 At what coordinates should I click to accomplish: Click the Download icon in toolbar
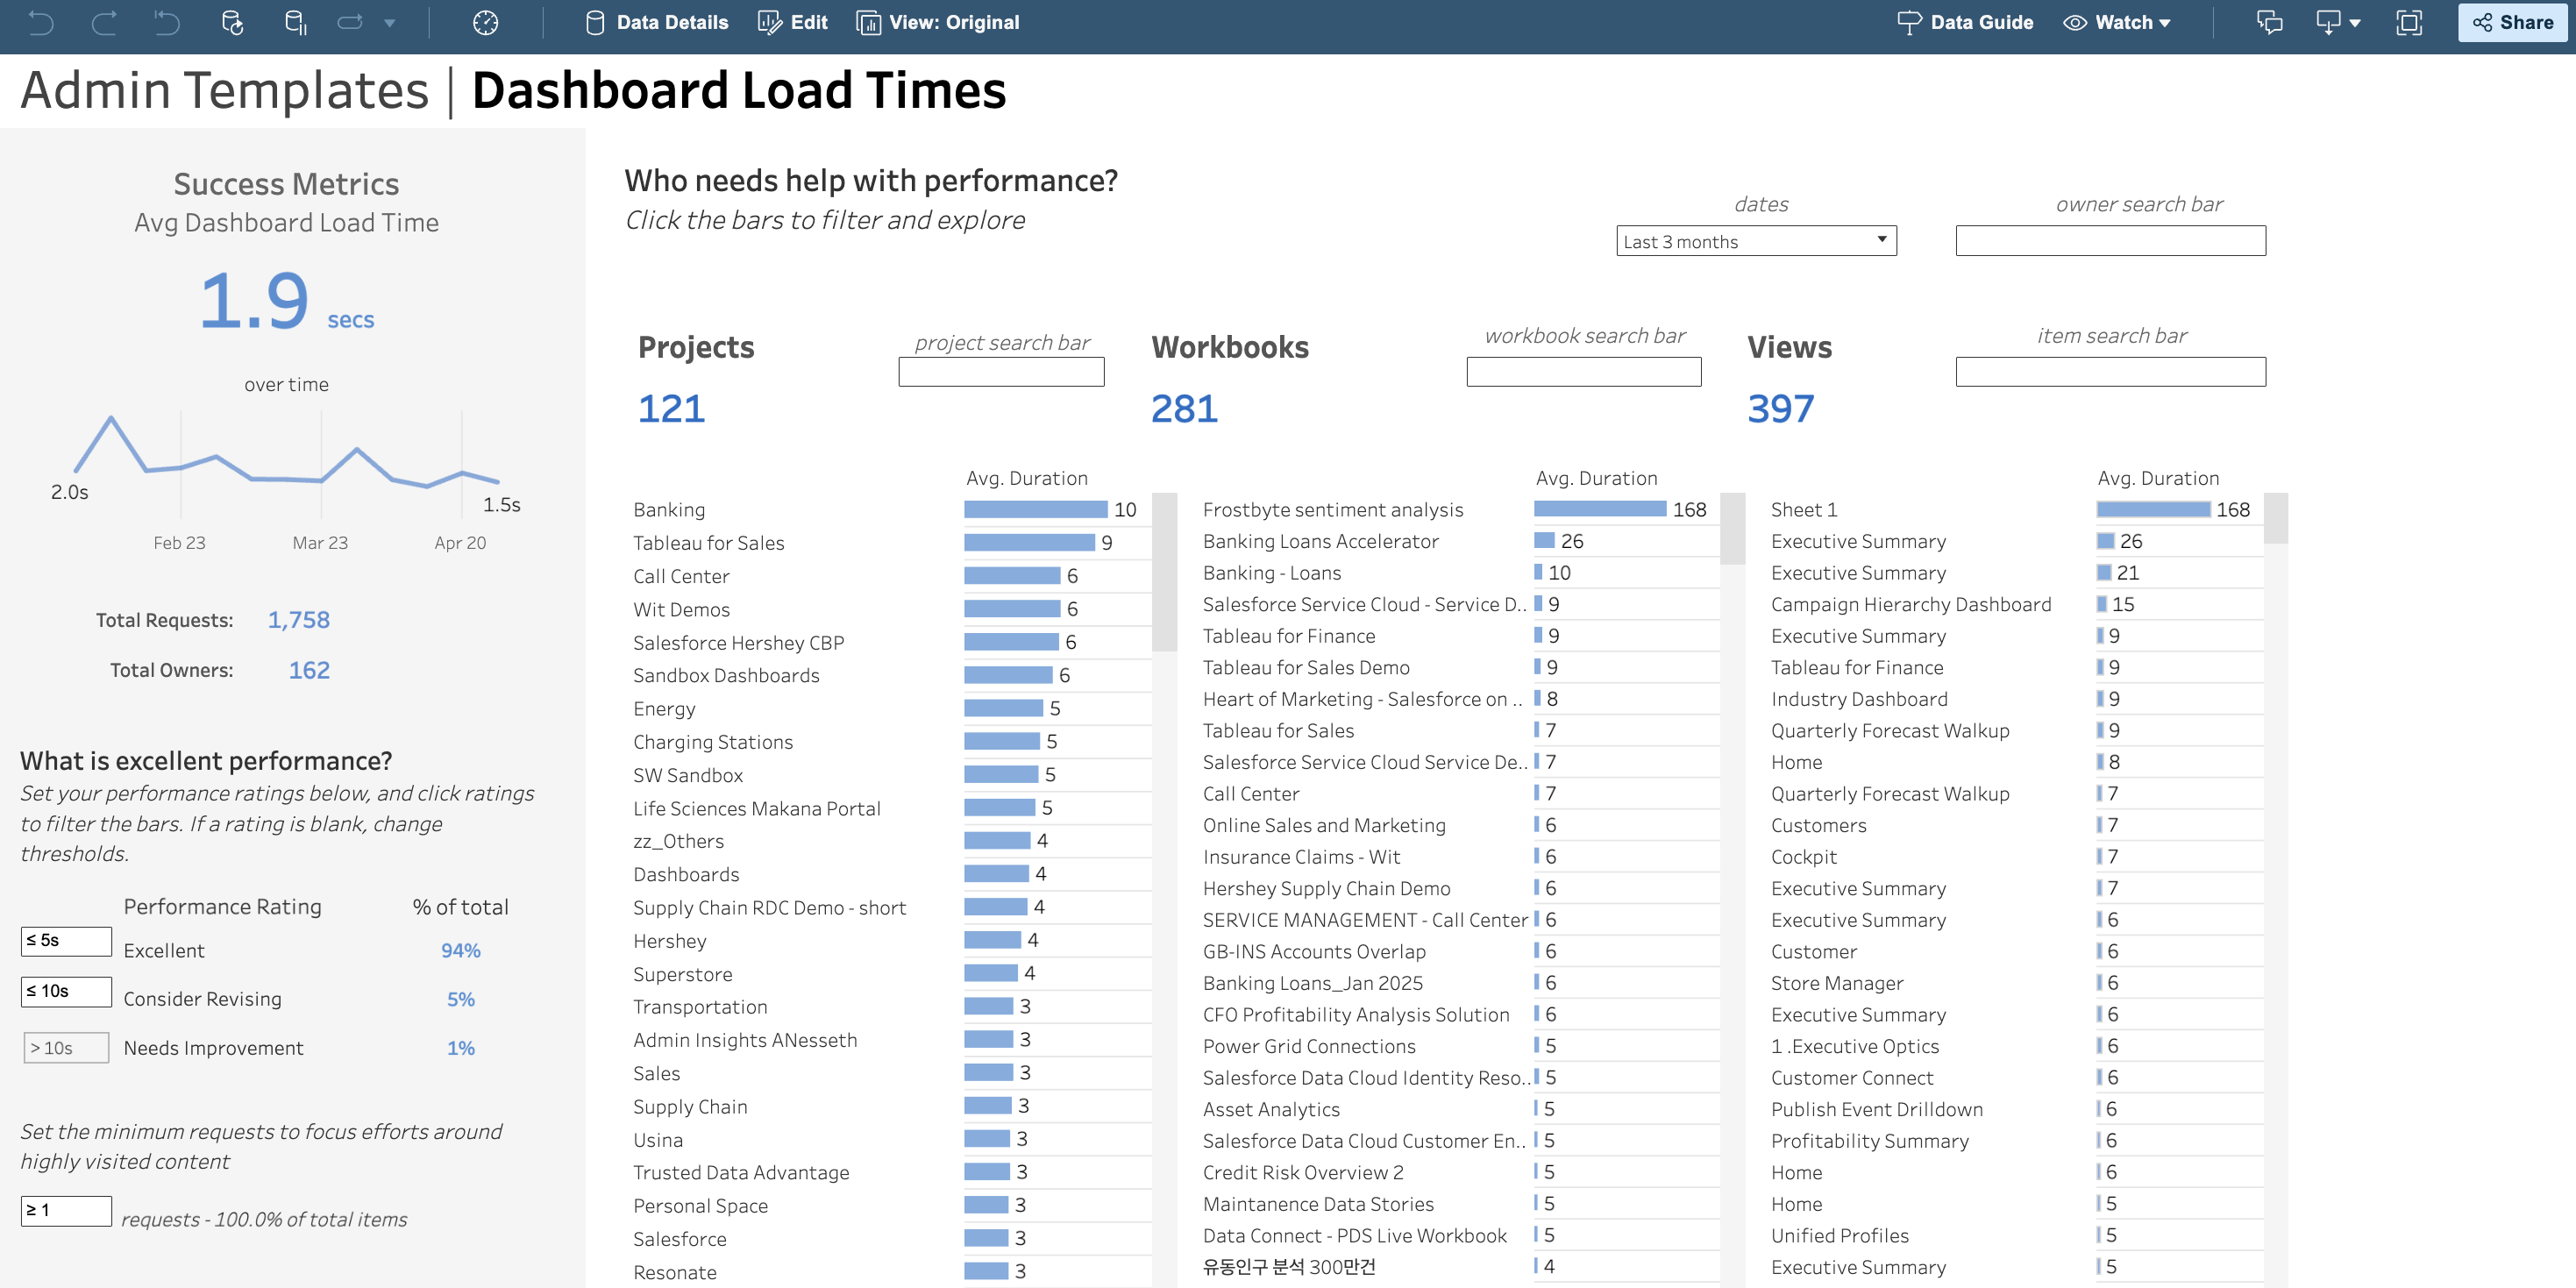point(2328,22)
